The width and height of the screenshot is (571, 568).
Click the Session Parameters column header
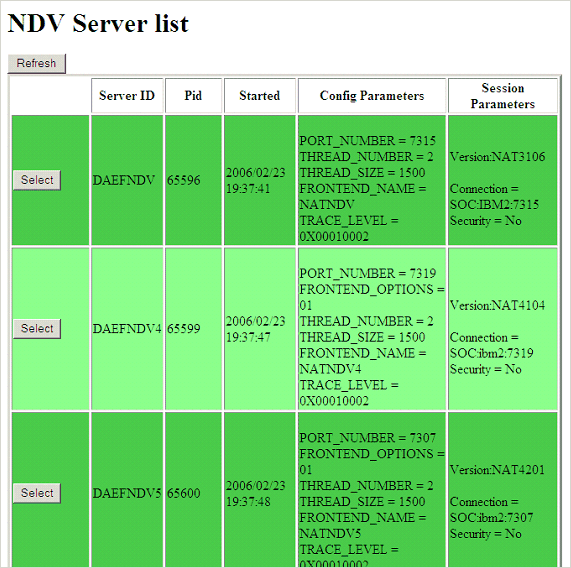(x=503, y=96)
